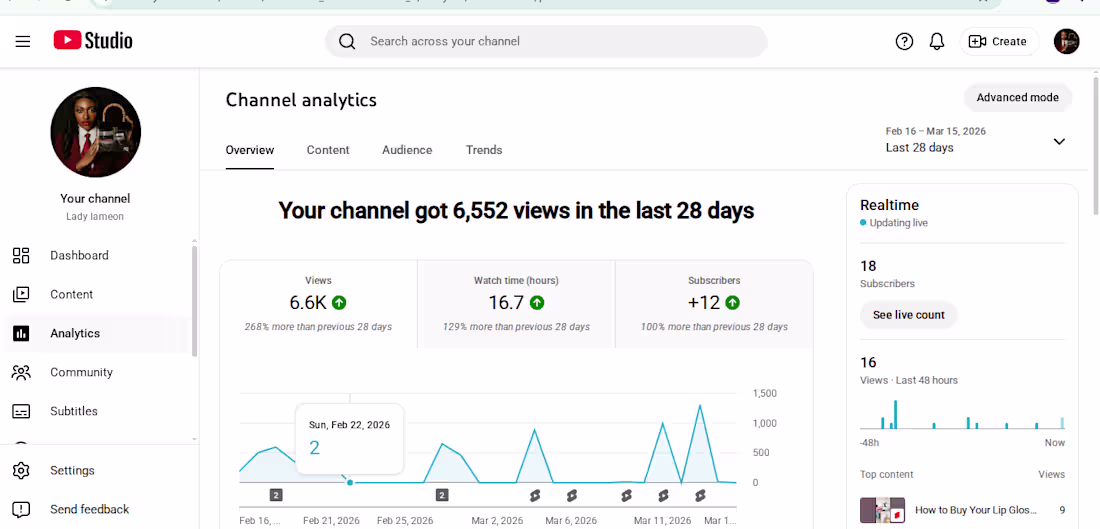
Task: Click the page vertical scrollbar
Action: click(1096, 144)
